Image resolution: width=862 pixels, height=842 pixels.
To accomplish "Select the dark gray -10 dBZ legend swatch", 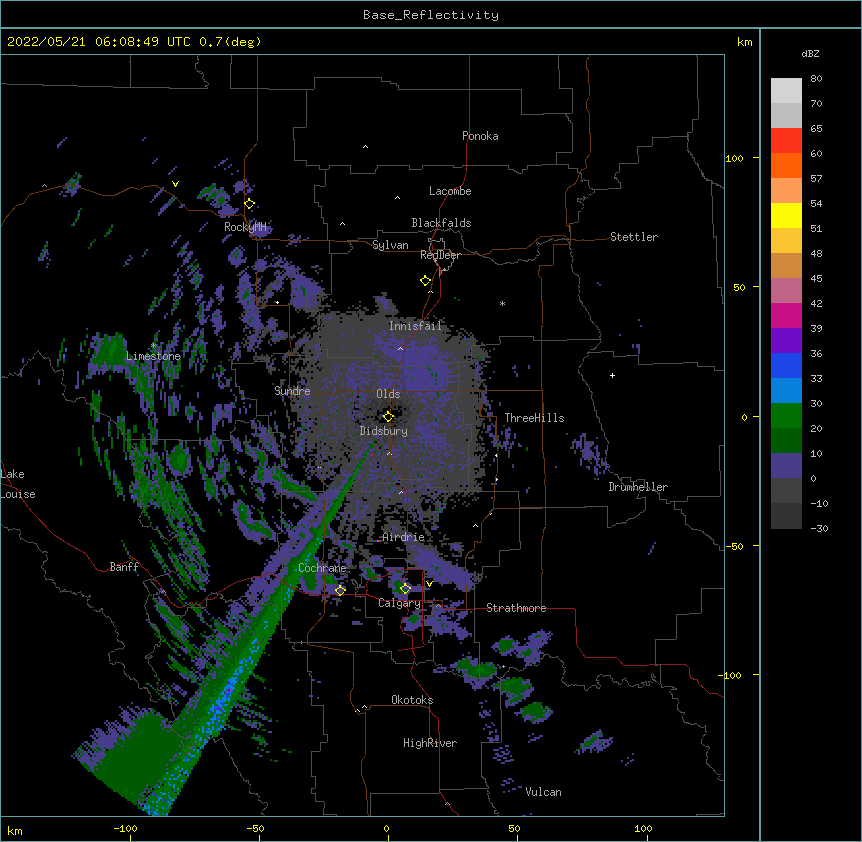I will (x=786, y=516).
